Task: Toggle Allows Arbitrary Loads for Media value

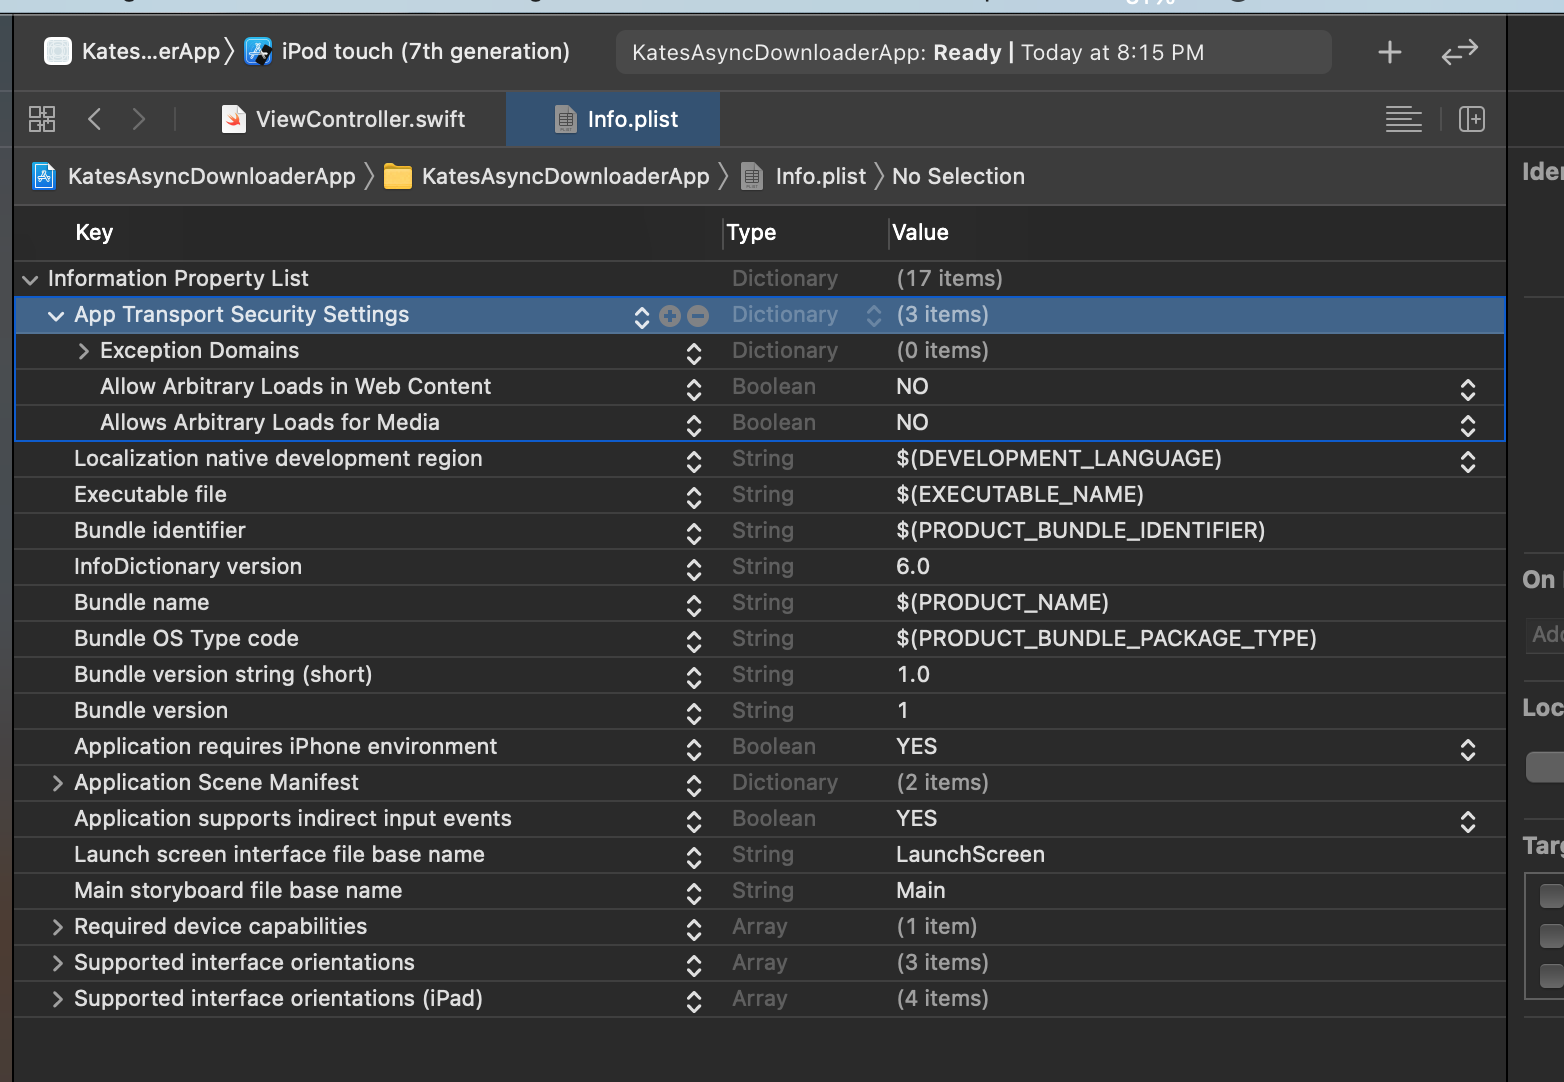Action: pos(1468,425)
